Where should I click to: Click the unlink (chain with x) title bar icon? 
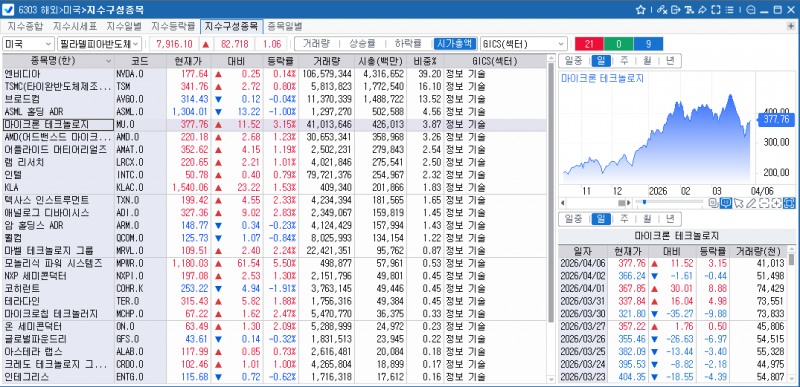coord(662,10)
